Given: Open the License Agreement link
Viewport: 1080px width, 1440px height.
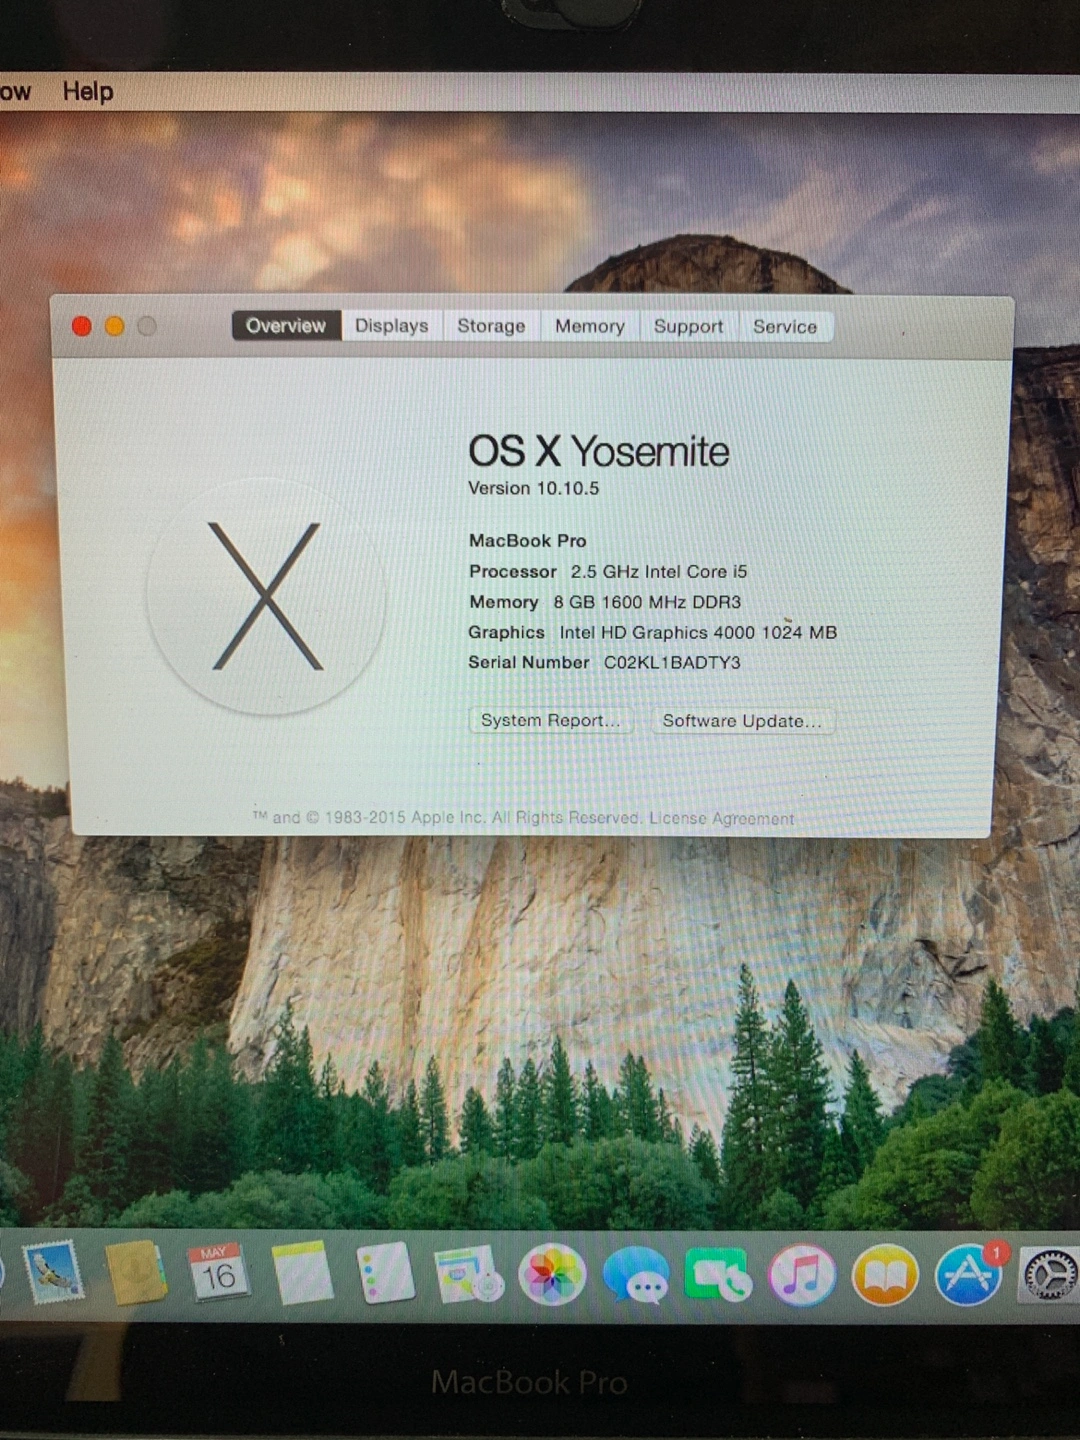Looking at the screenshot, I should pyautogui.click(x=721, y=818).
